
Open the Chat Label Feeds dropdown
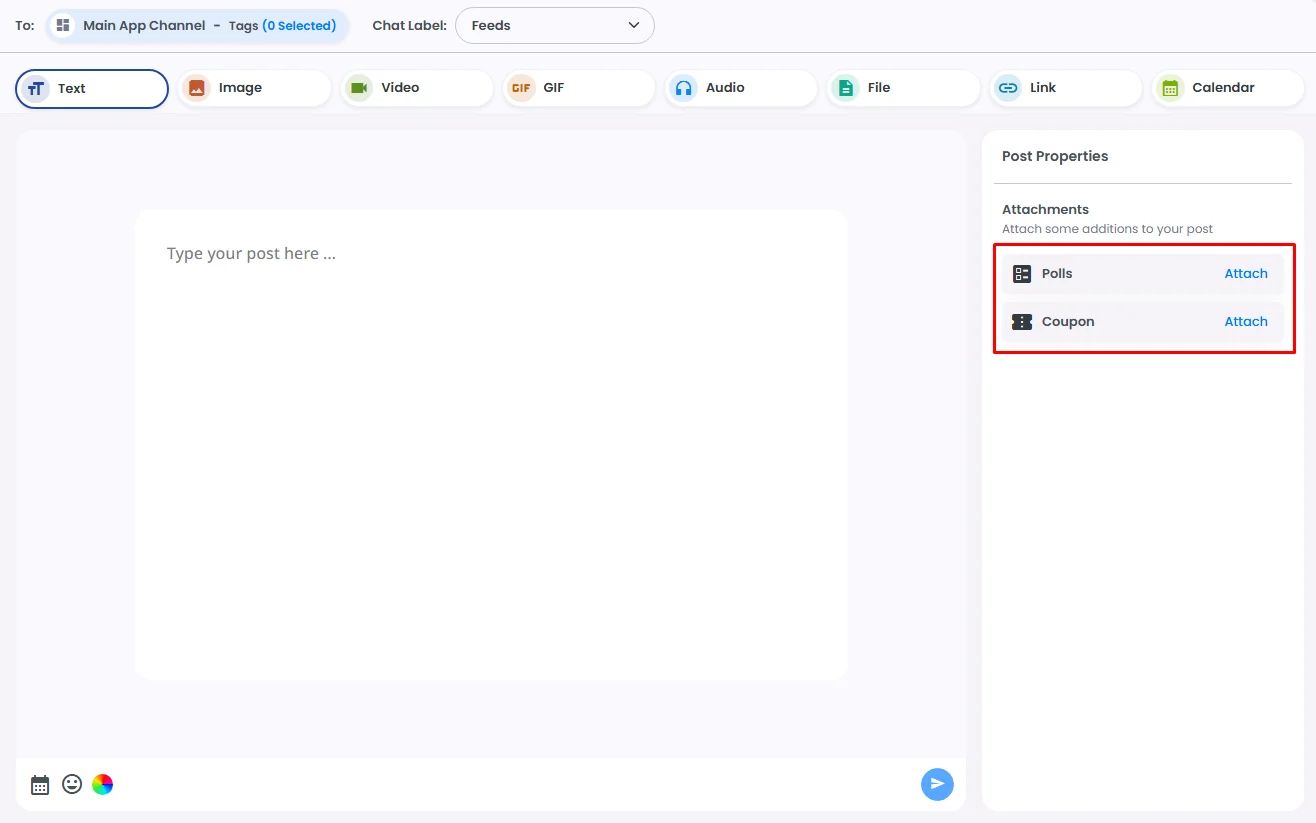coord(555,26)
